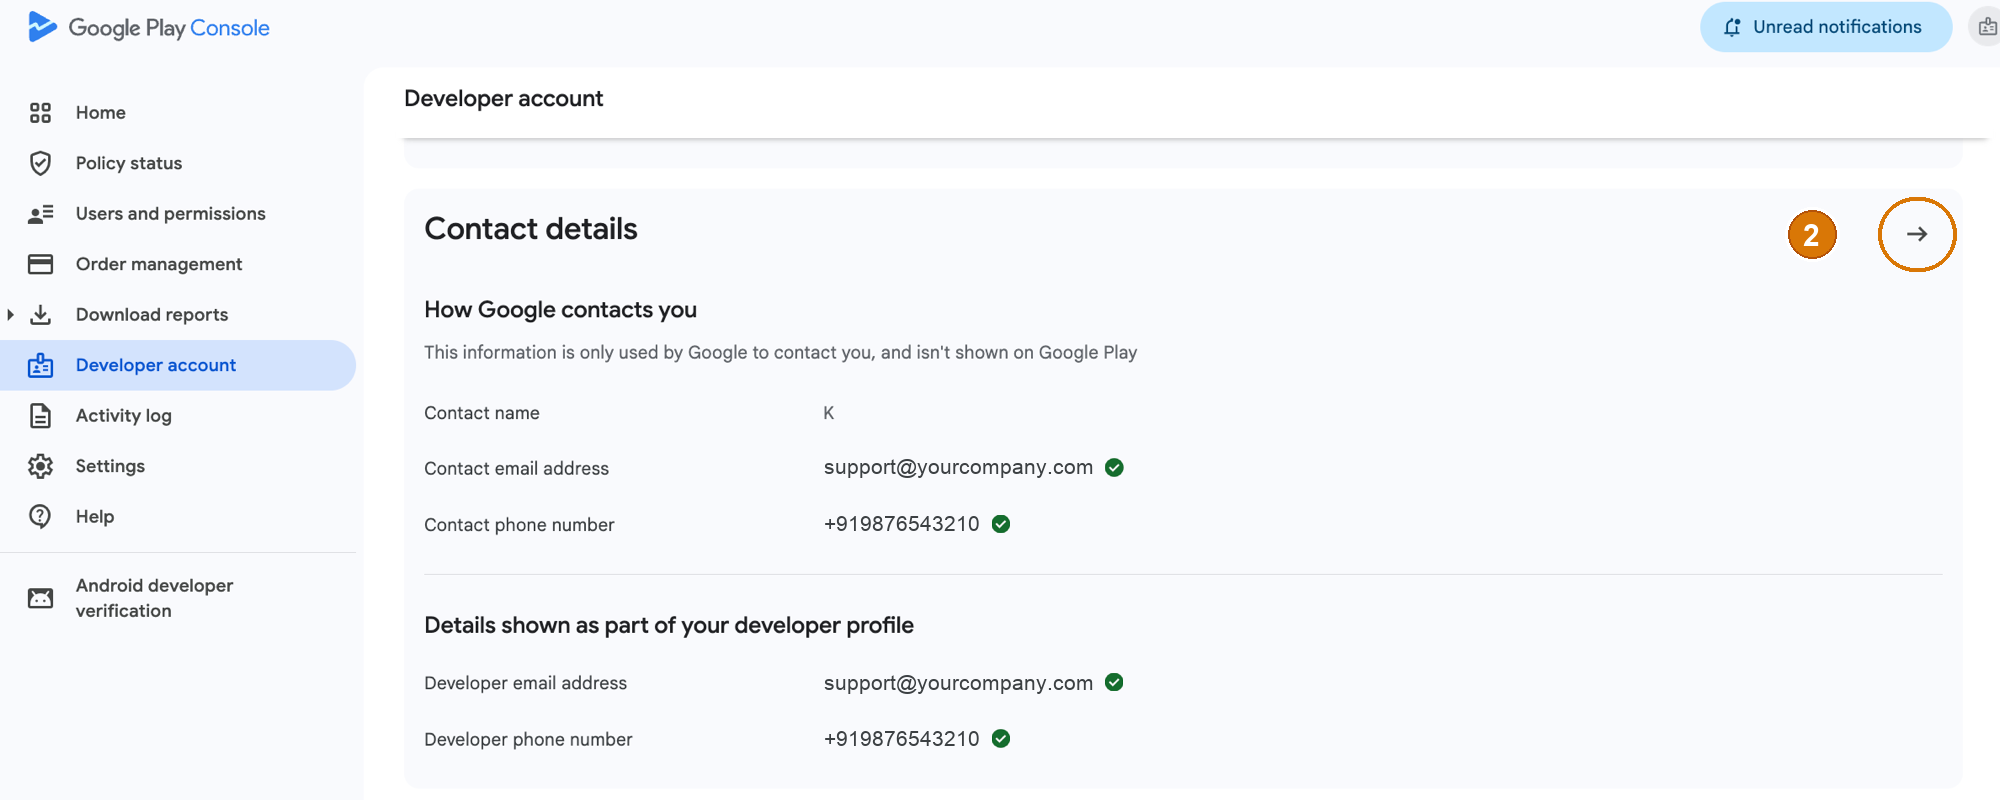Open Download reports section
This screenshot has width=2000, height=800.
point(178,315)
